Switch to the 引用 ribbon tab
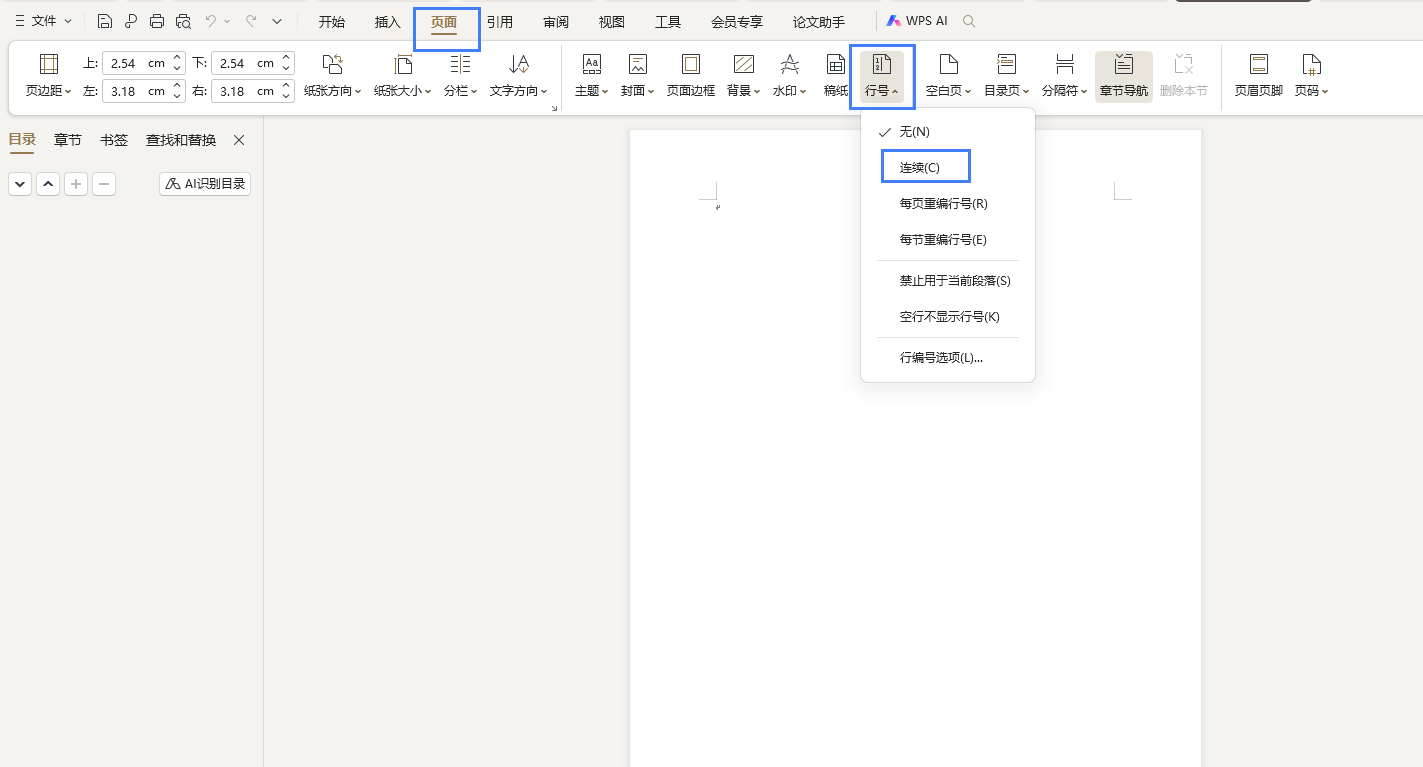 tap(500, 22)
